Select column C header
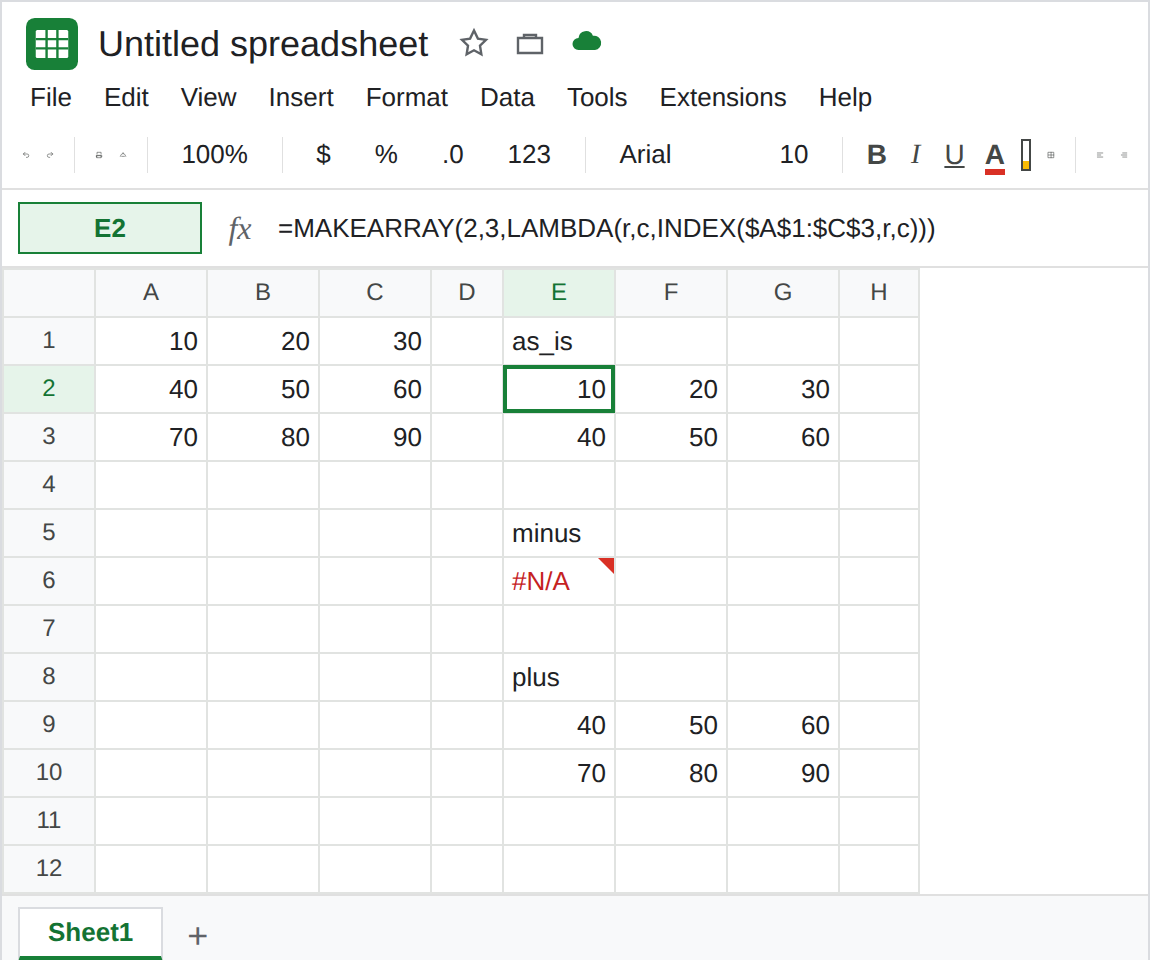1150x960 pixels. click(x=375, y=292)
